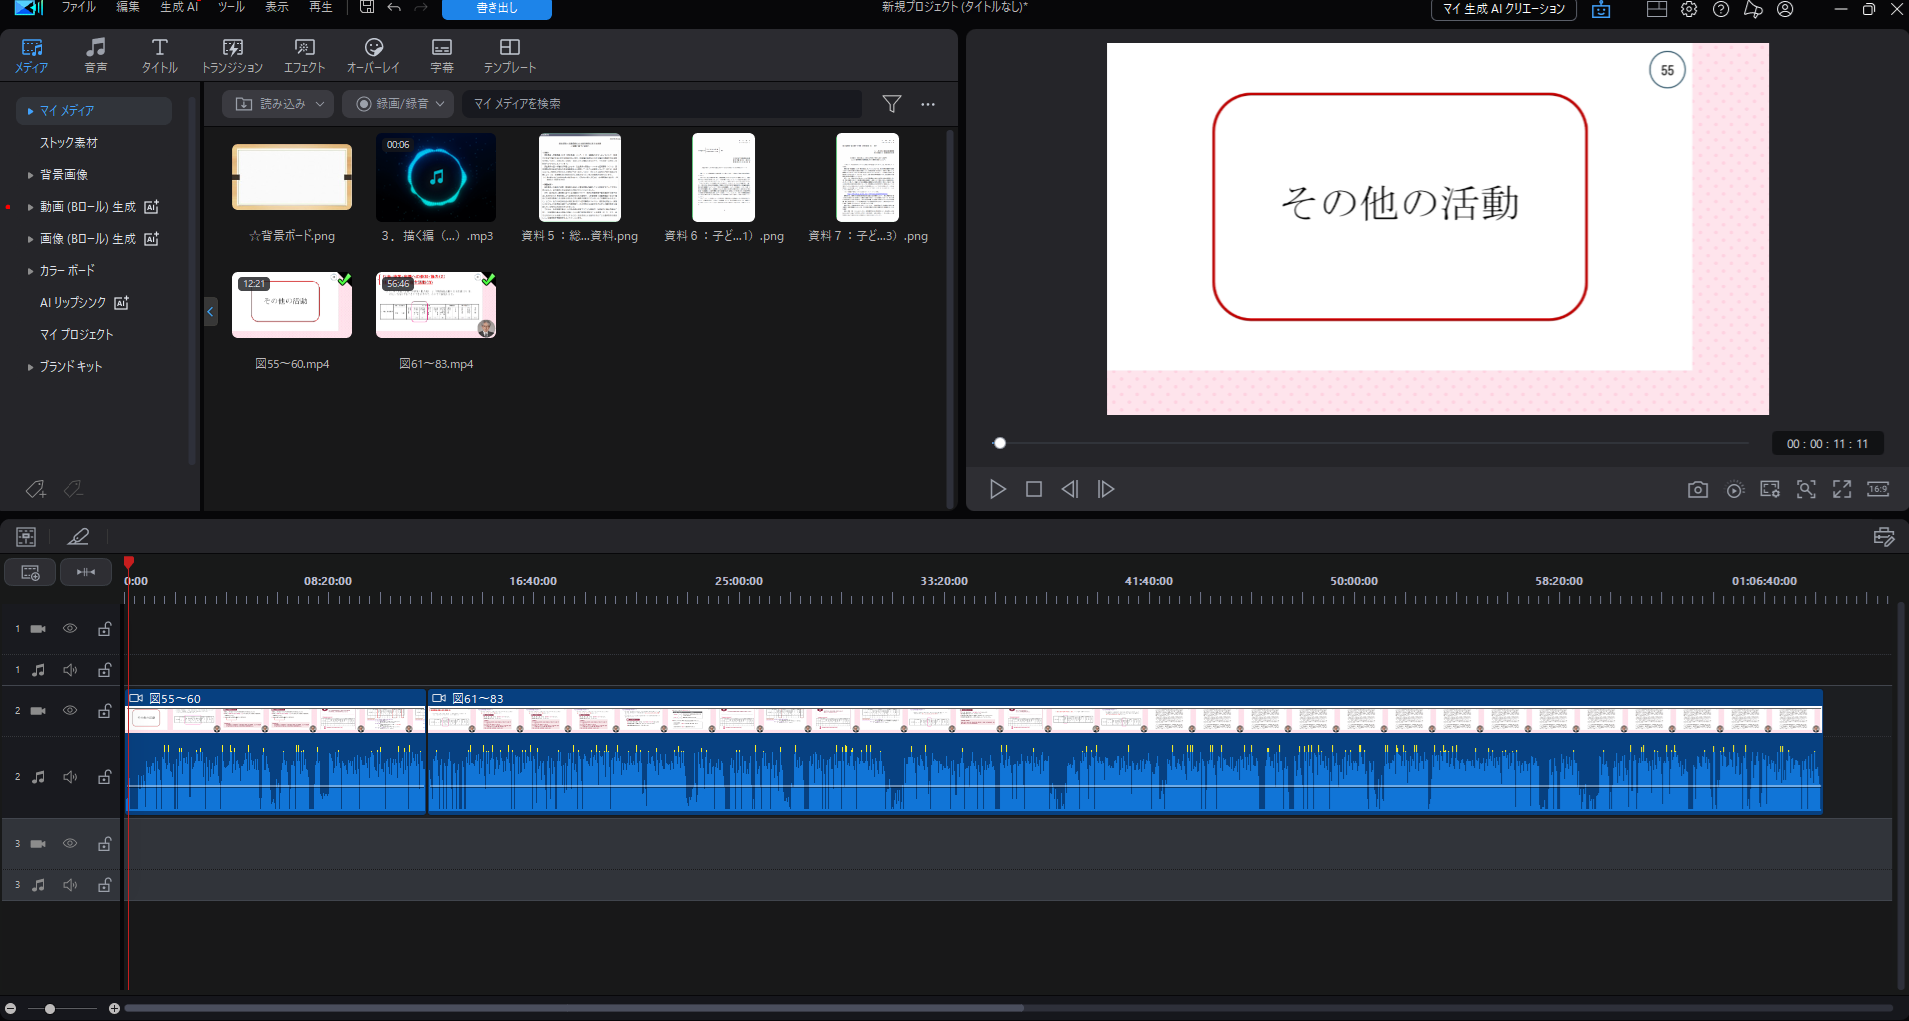Viewport: 1909px width, 1021px height.
Task: Open the Overlay (オーバーレイ) room
Action: tap(373, 55)
